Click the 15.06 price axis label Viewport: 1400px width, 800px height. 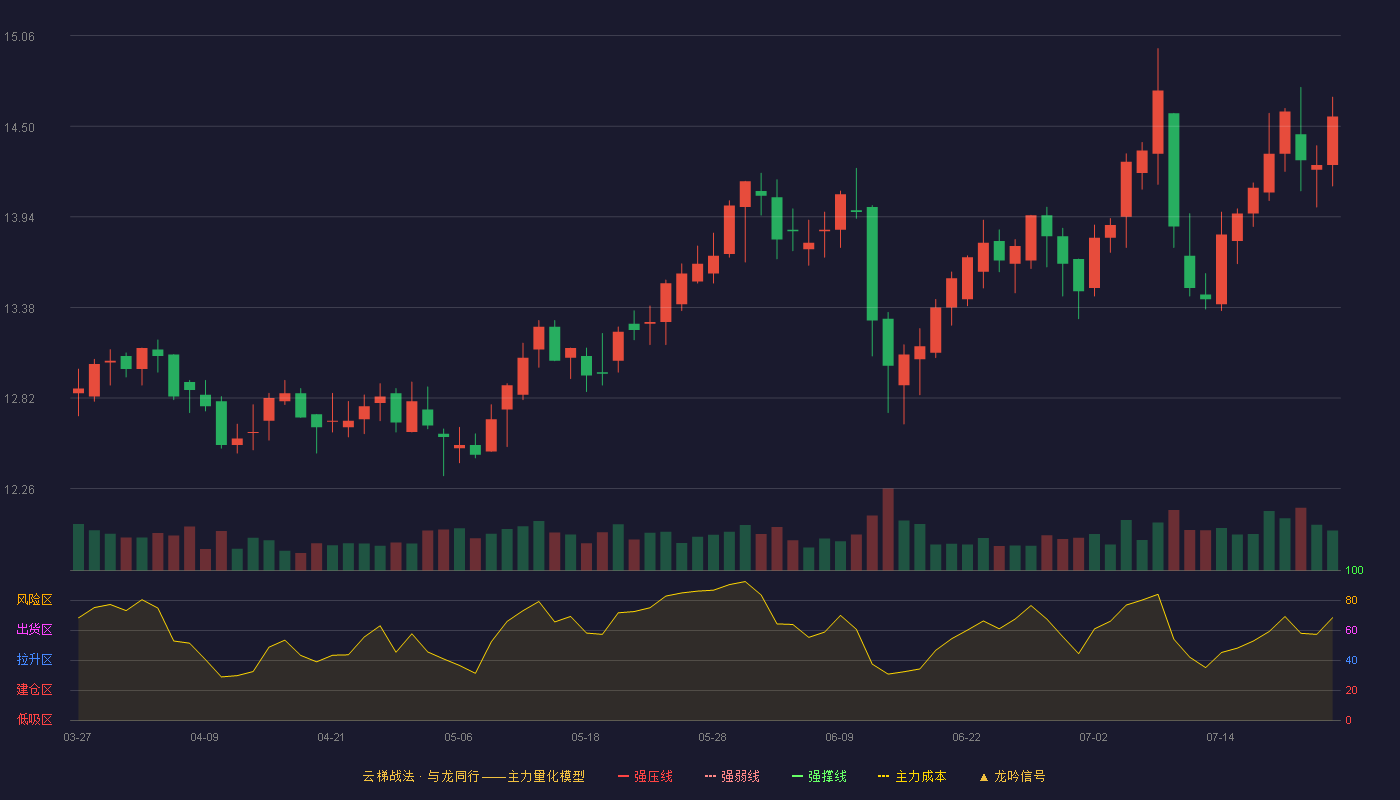(x=19, y=37)
